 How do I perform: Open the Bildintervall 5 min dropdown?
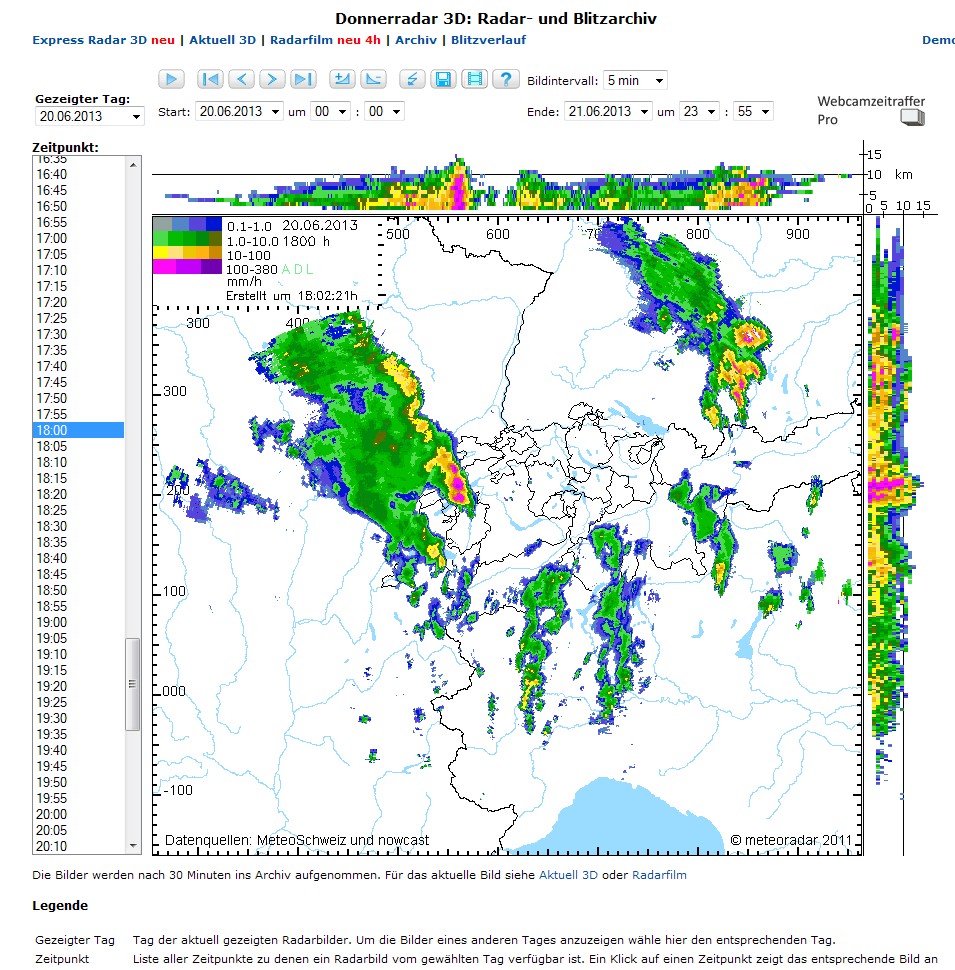(x=635, y=80)
